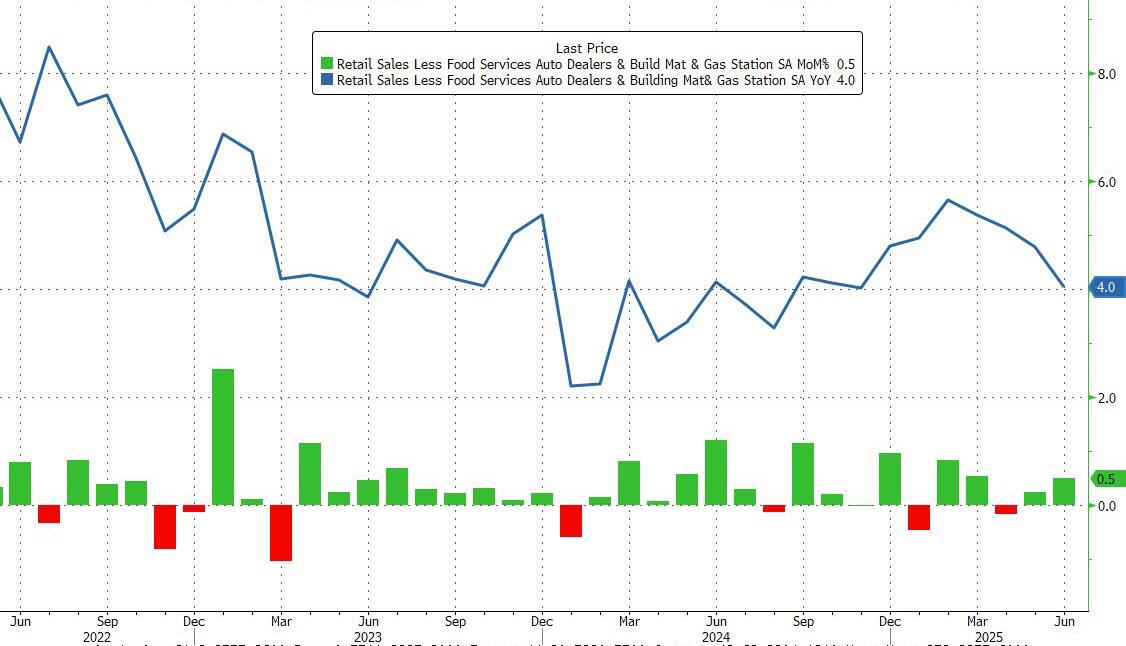Click the 0.0 y-axis label

pos(1107,506)
